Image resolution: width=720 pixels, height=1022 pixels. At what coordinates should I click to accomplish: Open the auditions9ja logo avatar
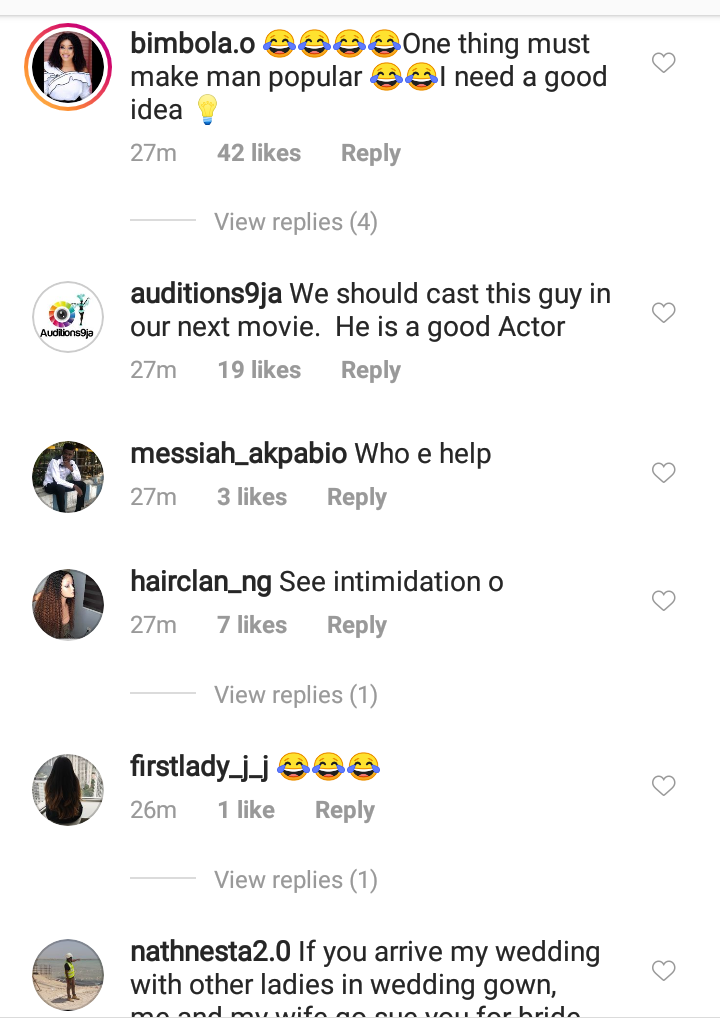(x=68, y=317)
